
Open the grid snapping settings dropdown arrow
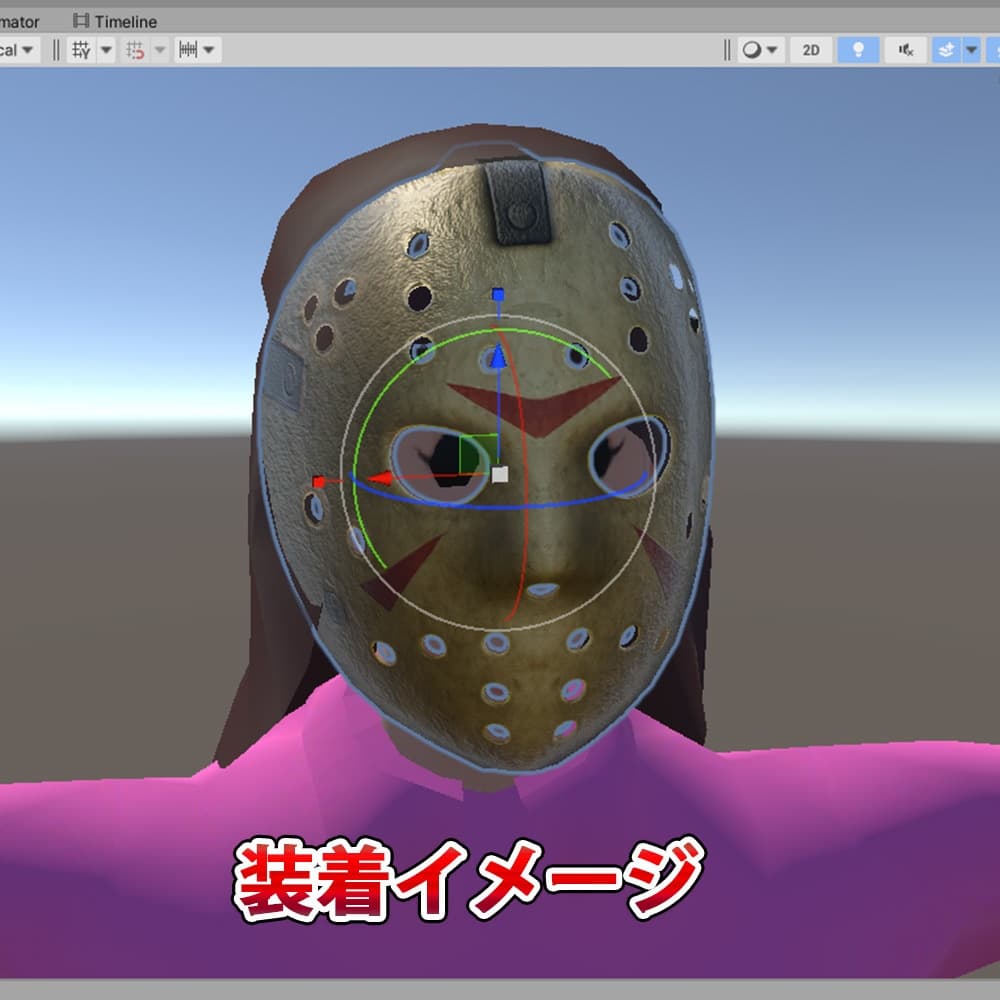coord(160,49)
